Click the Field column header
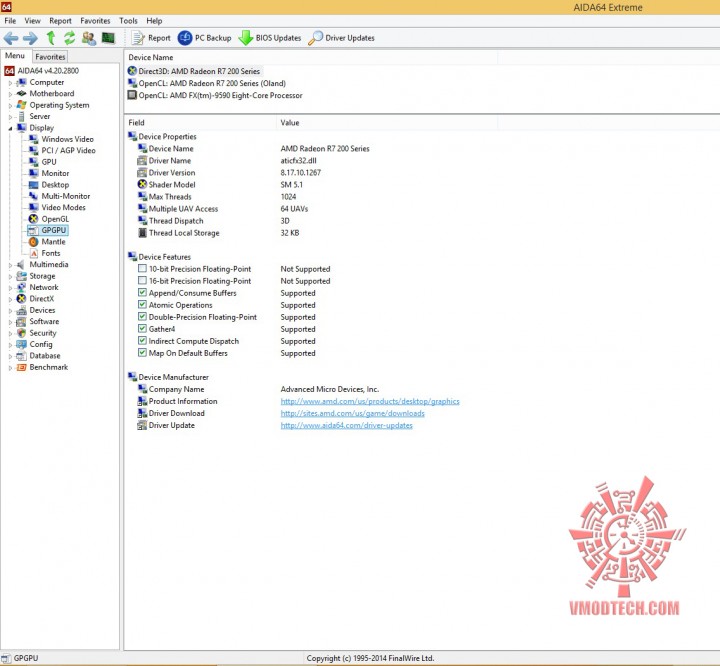 [x=201, y=123]
